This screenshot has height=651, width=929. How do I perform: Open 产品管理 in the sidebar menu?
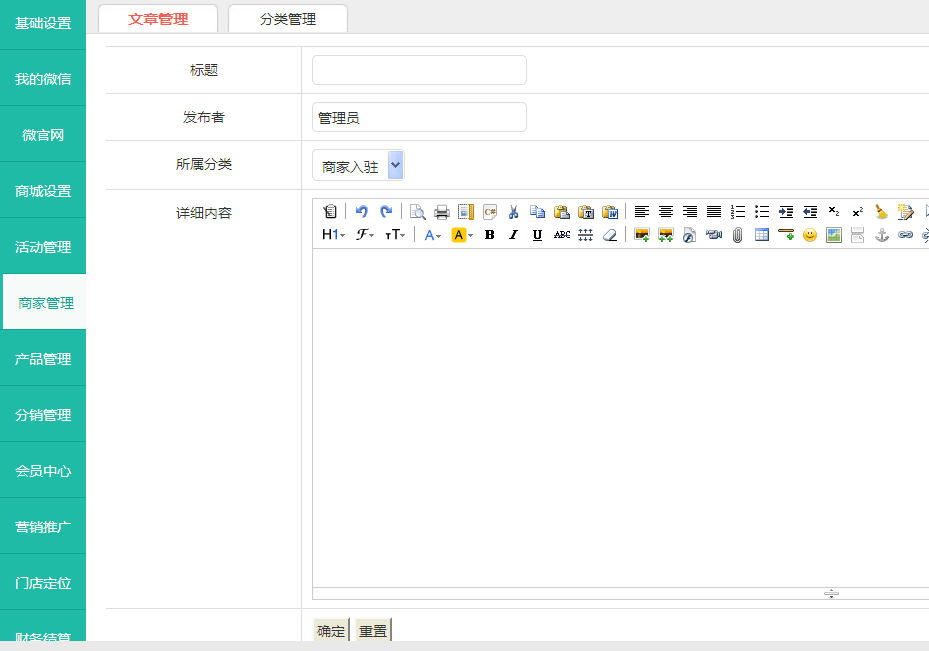click(43, 359)
